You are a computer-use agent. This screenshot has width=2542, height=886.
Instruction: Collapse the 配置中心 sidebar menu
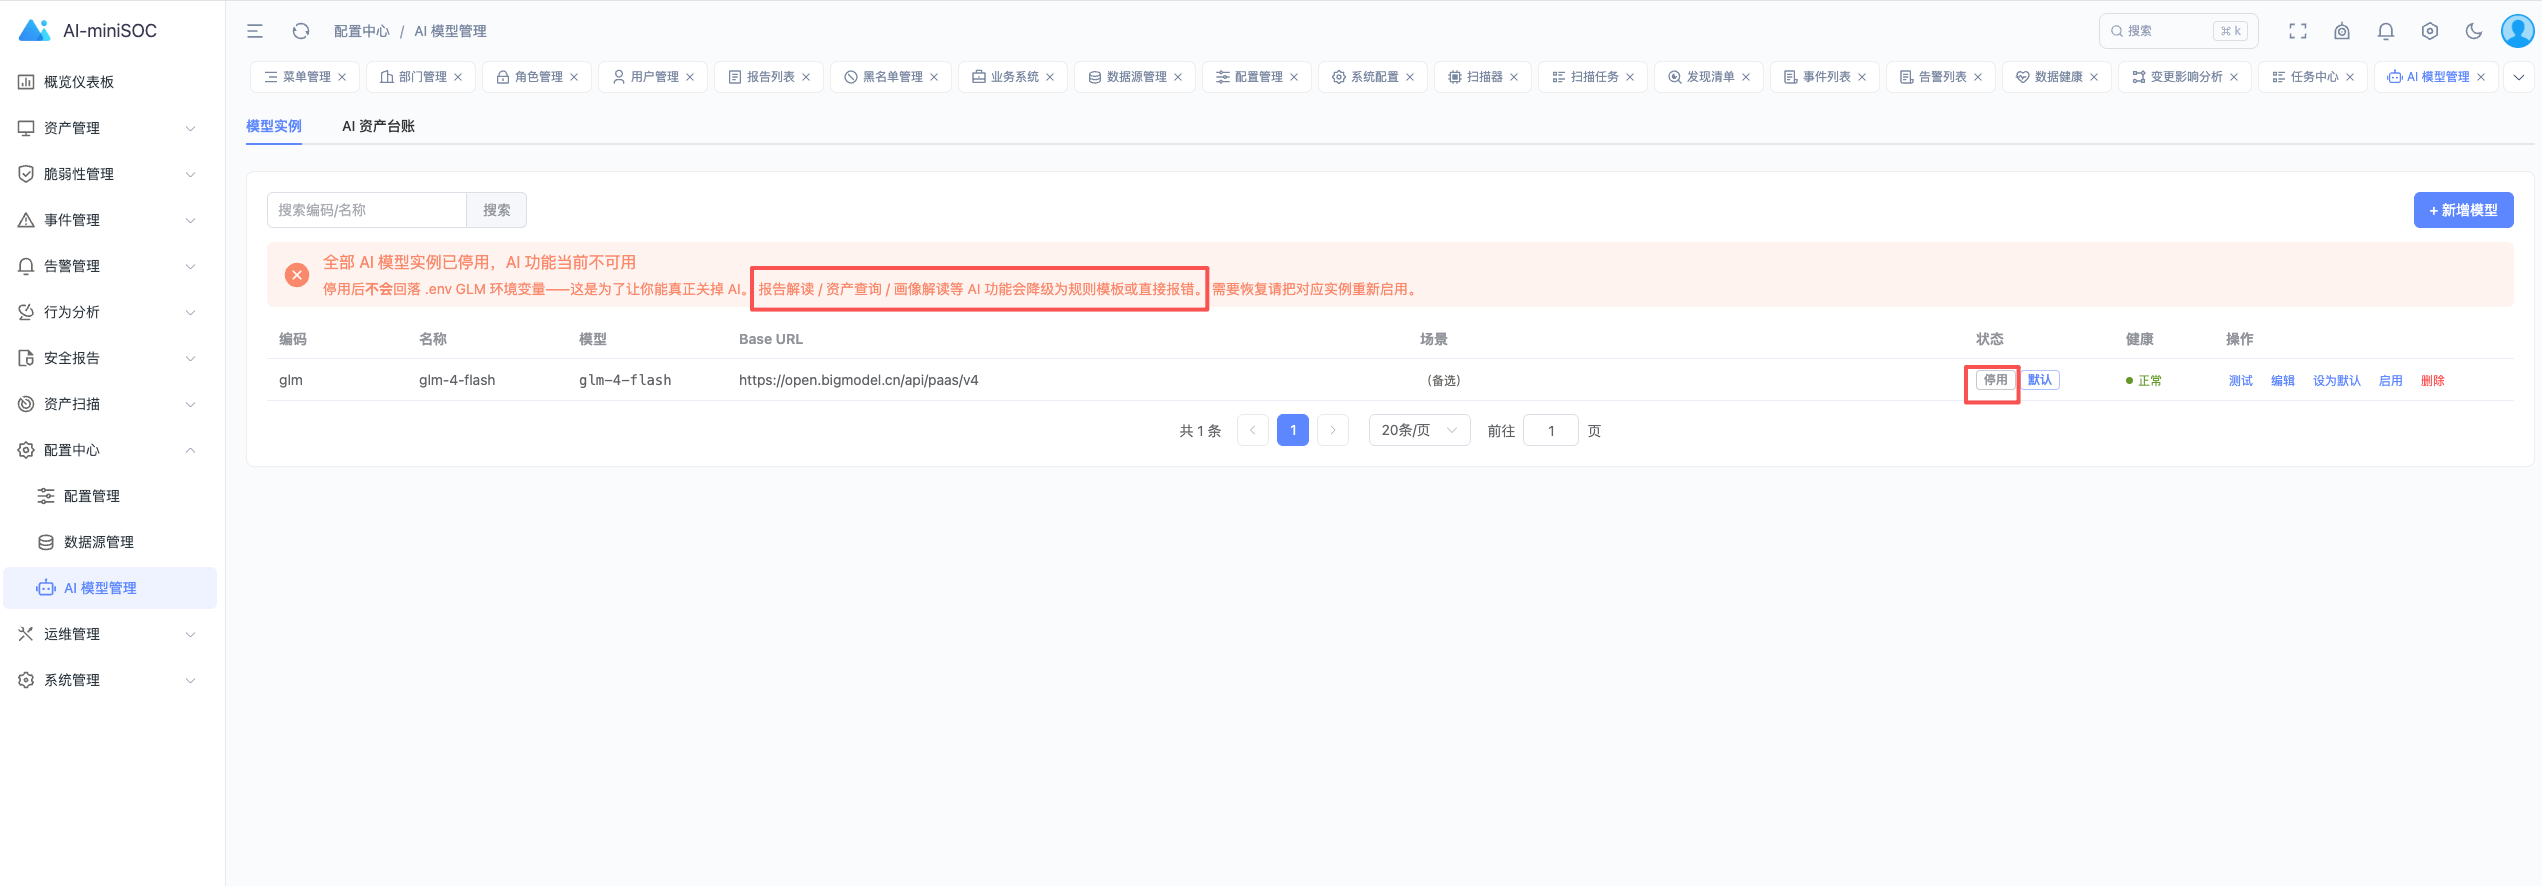click(x=110, y=450)
